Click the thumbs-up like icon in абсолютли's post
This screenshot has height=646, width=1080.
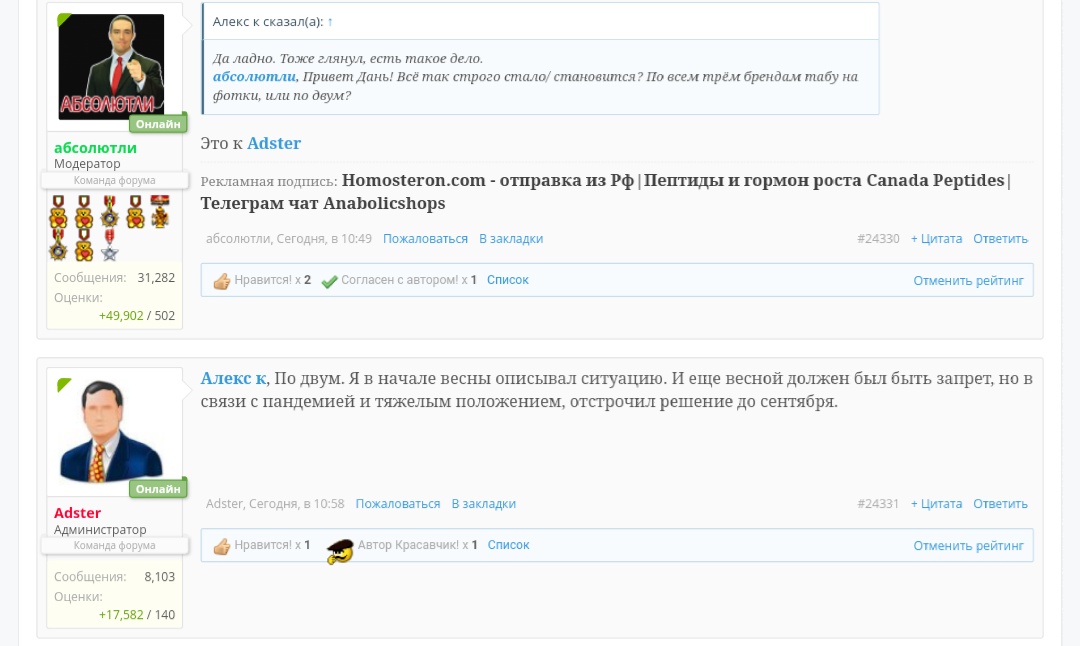click(222, 281)
